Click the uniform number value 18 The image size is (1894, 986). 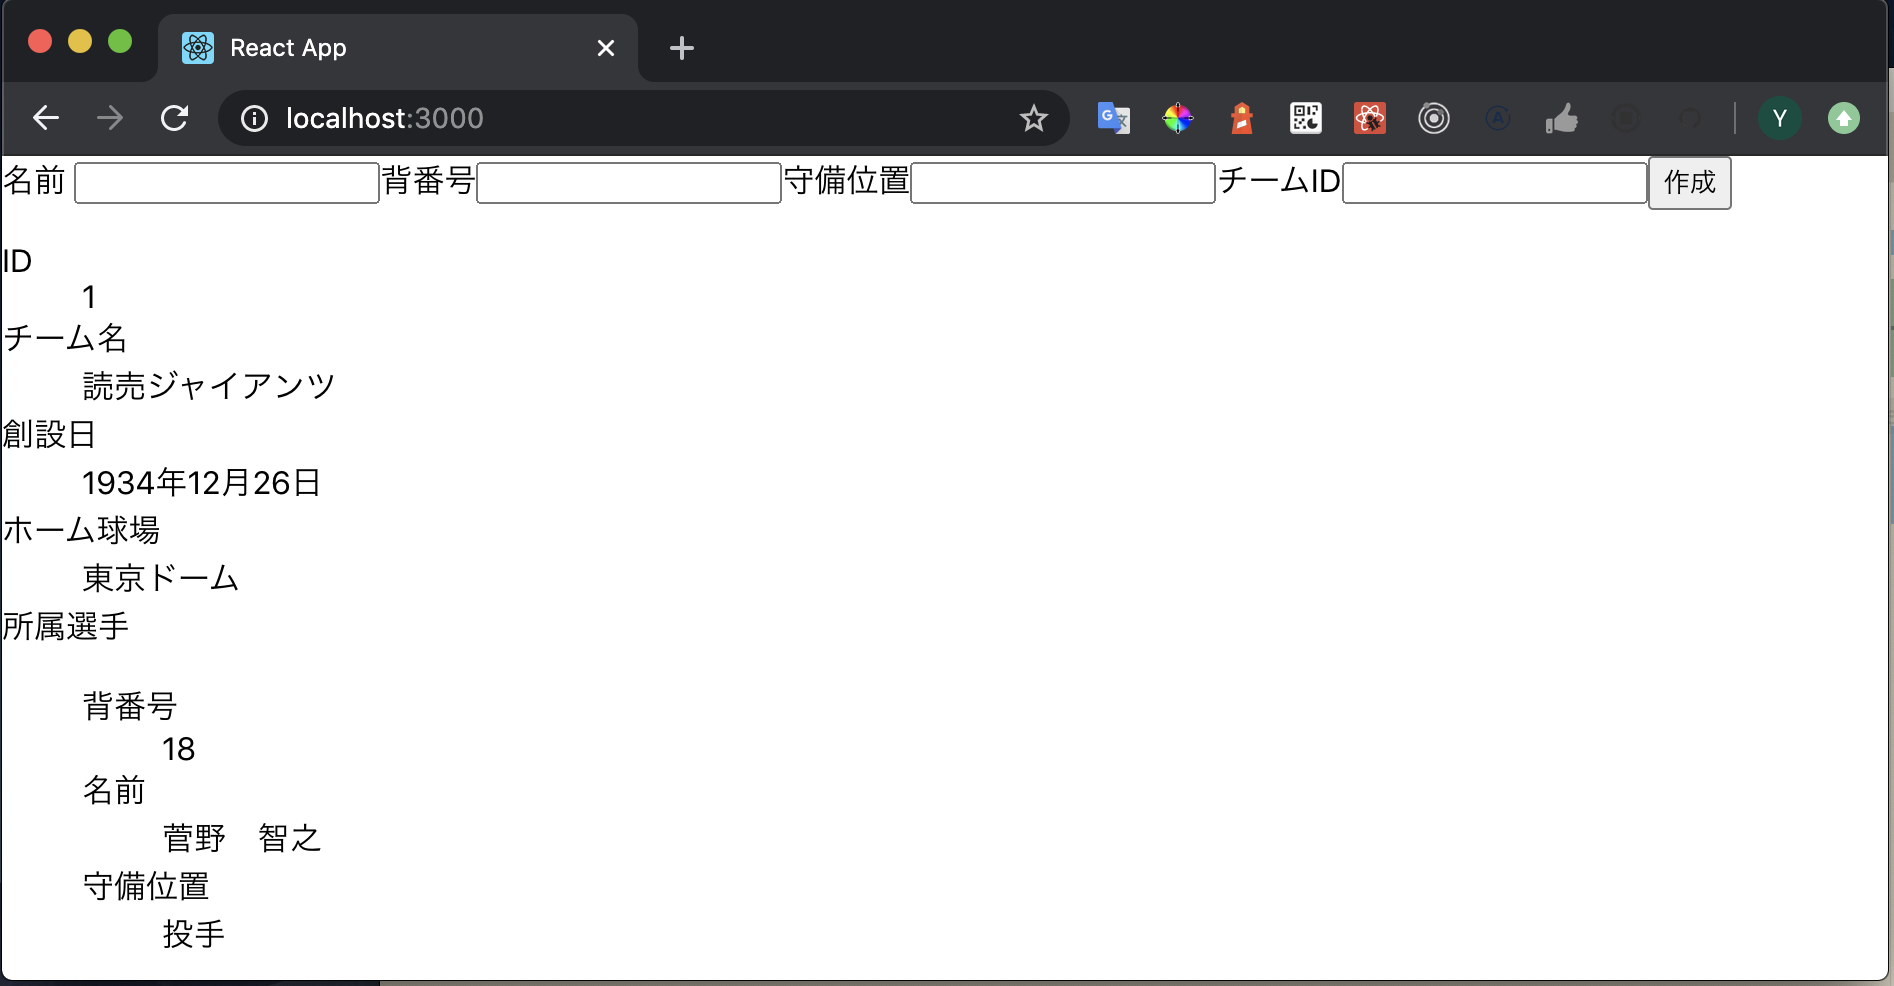click(179, 749)
